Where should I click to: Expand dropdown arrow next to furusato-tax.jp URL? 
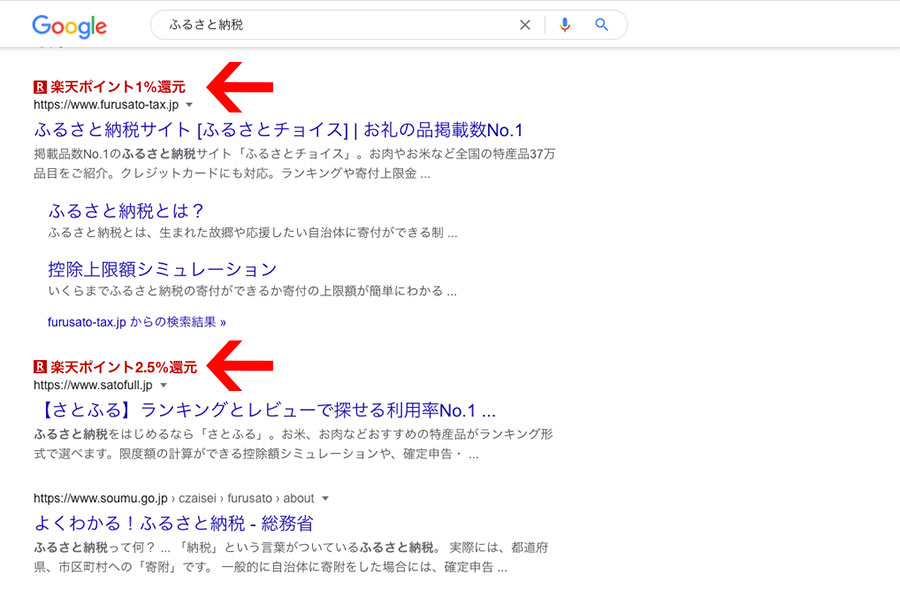tap(189, 105)
